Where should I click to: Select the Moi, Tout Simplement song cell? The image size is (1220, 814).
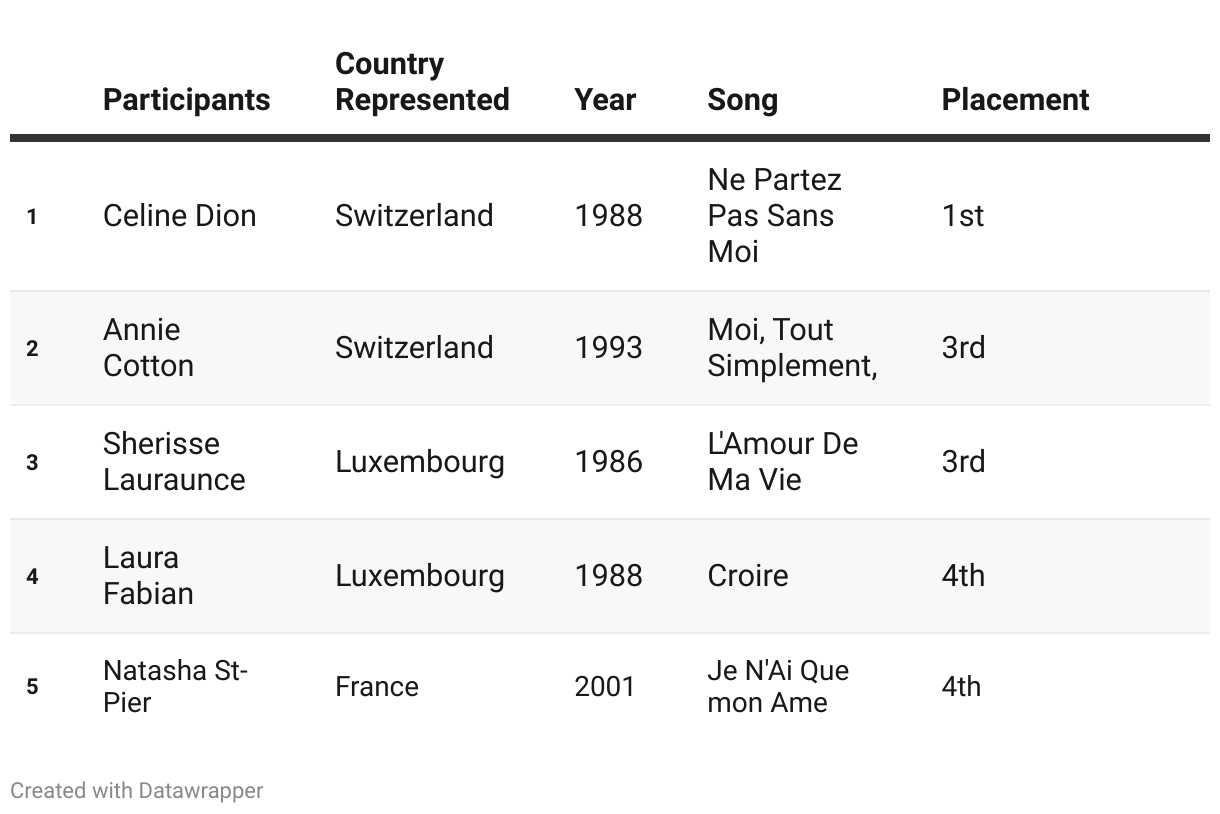coord(792,348)
